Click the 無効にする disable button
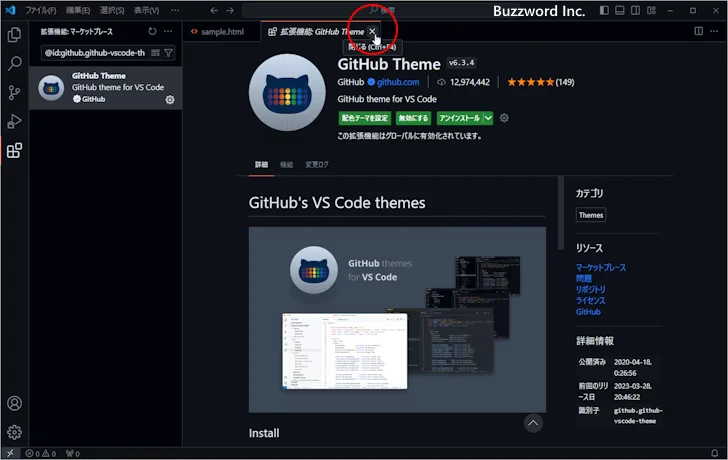The height and width of the screenshot is (460, 728). [x=413, y=118]
